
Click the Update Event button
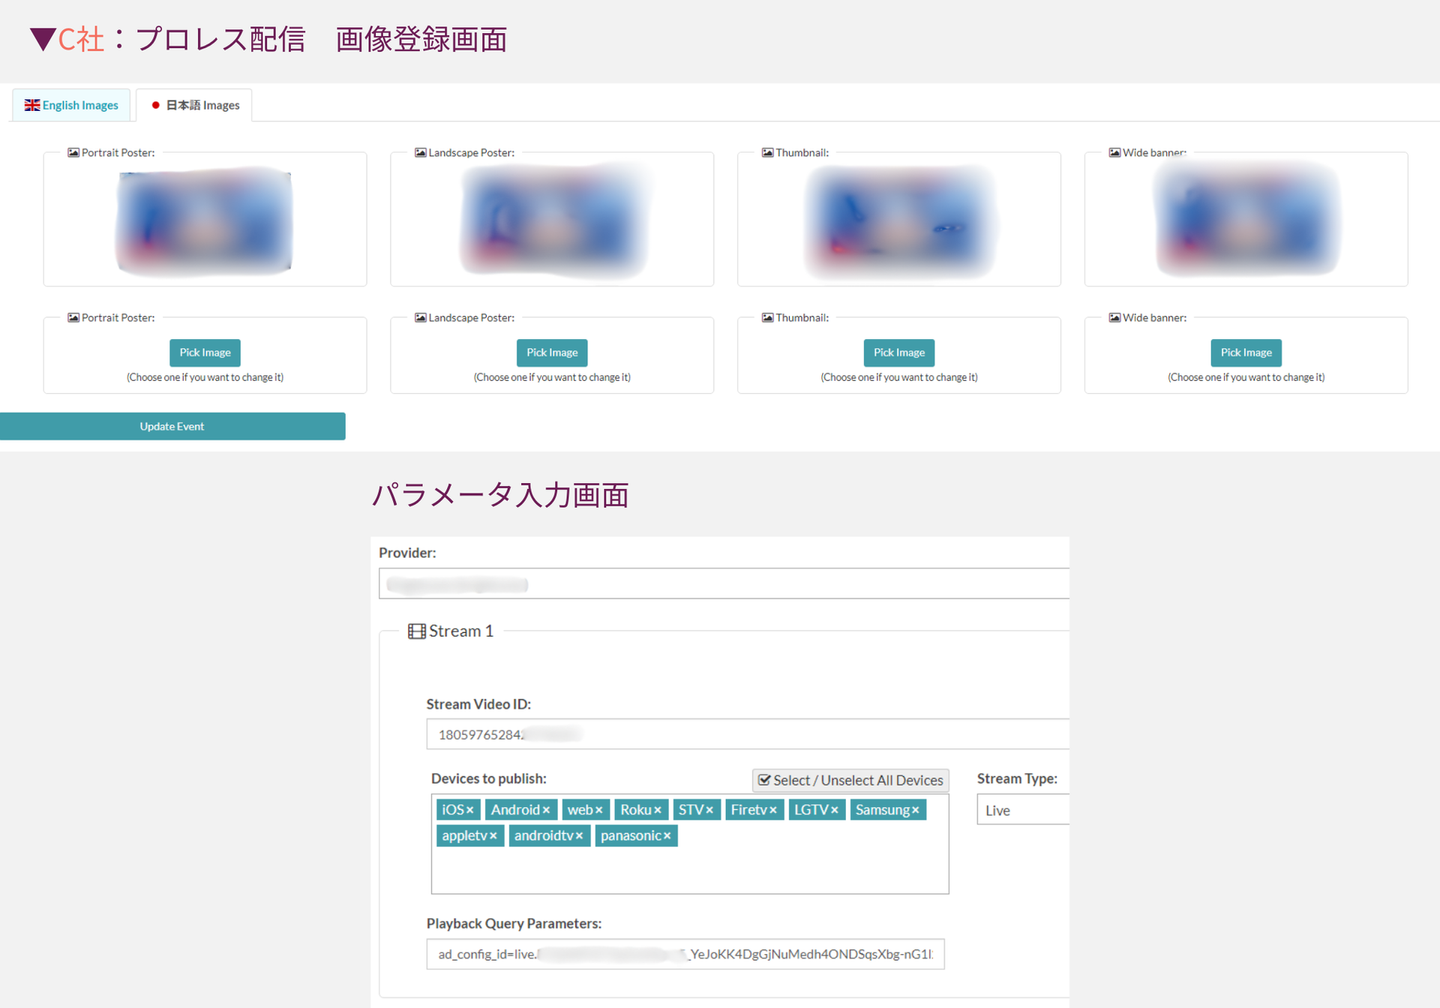pos(172,426)
